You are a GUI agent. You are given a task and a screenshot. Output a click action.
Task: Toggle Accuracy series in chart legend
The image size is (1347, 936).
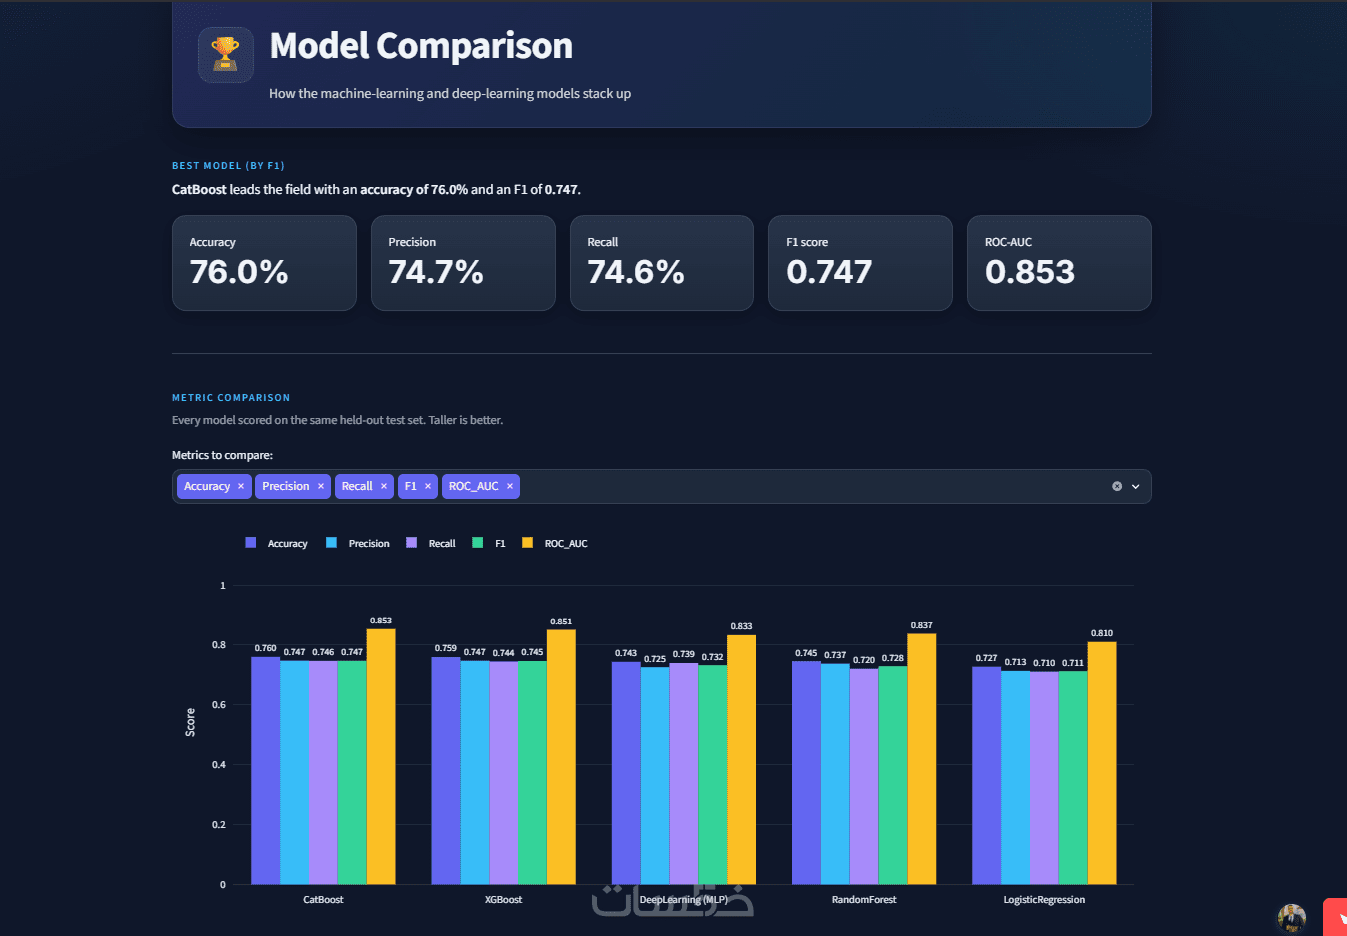[277, 543]
